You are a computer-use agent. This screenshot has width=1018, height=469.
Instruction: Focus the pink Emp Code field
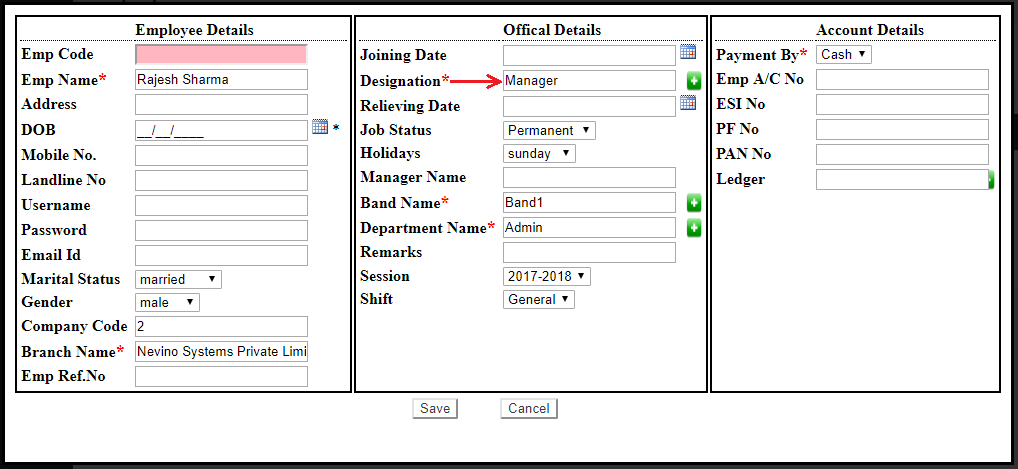(x=221, y=55)
